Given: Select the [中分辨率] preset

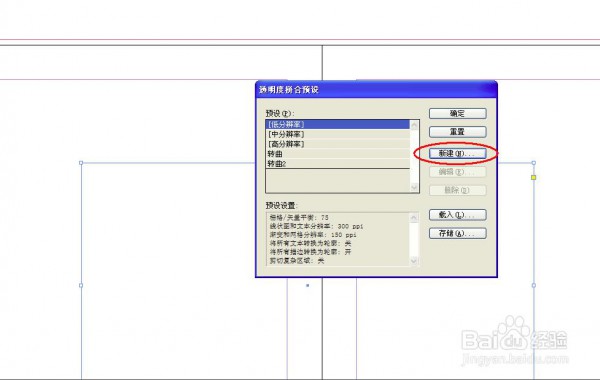Looking at the screenshot, I should click(338, 134).
